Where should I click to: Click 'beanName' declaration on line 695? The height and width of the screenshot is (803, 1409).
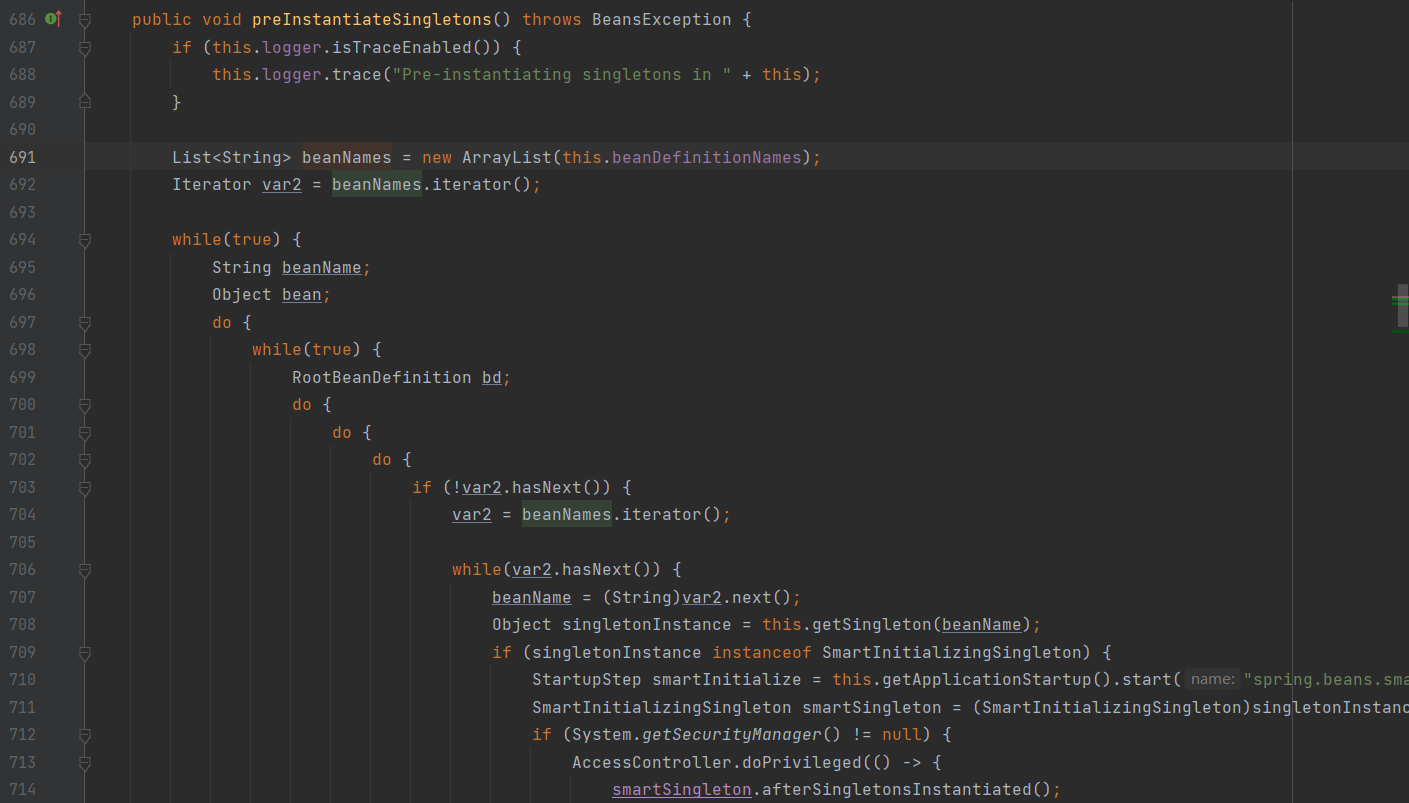[322, 267]
